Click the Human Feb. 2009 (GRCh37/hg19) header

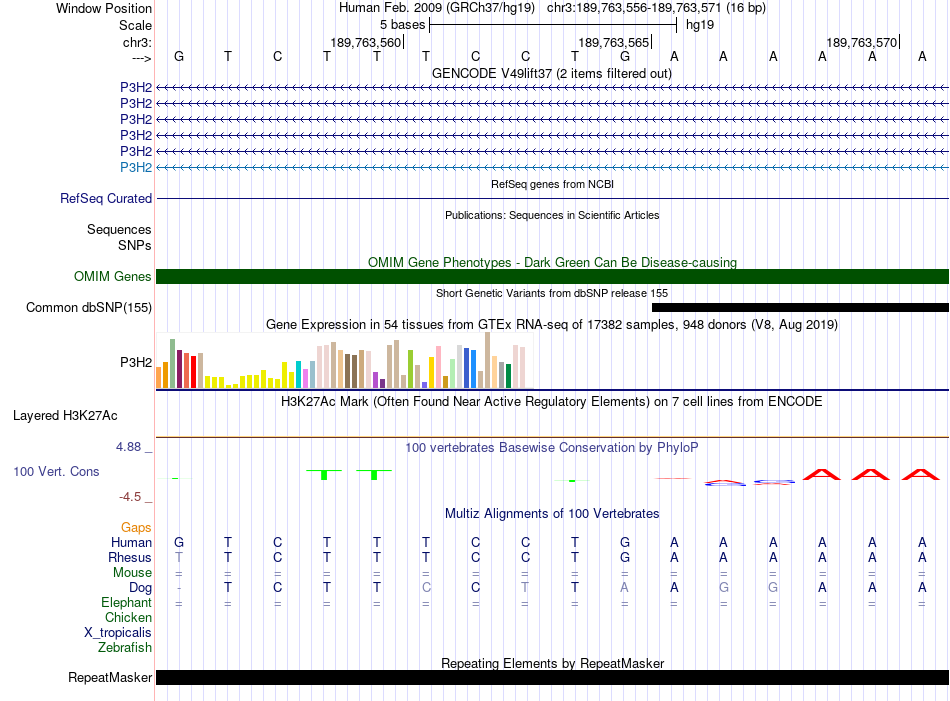[437, 8]
